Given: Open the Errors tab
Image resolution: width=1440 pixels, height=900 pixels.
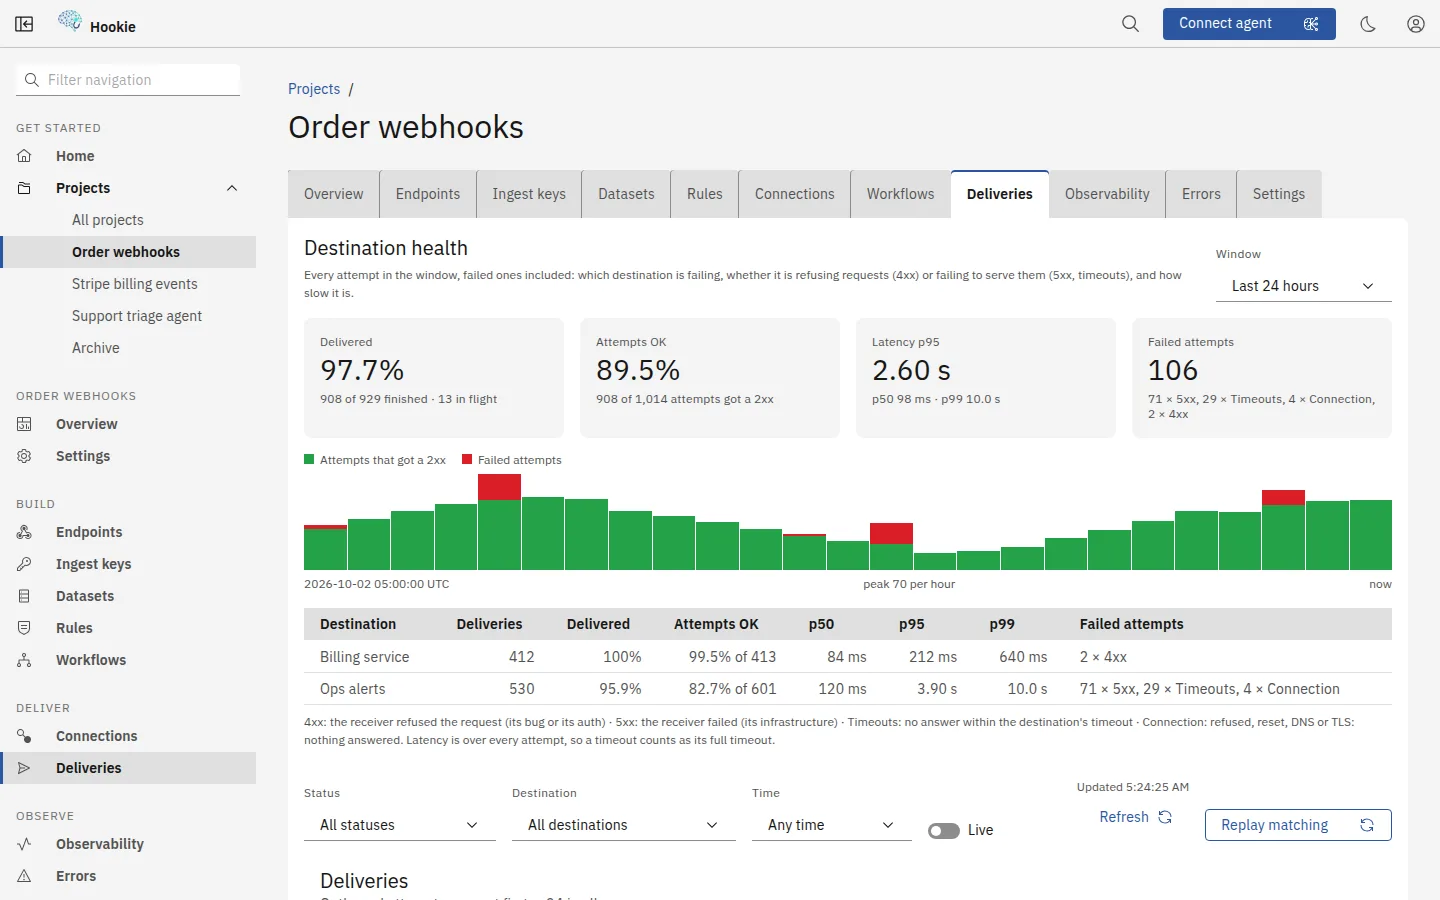Looking at the screenshot, I should (x=1201, y=194).
